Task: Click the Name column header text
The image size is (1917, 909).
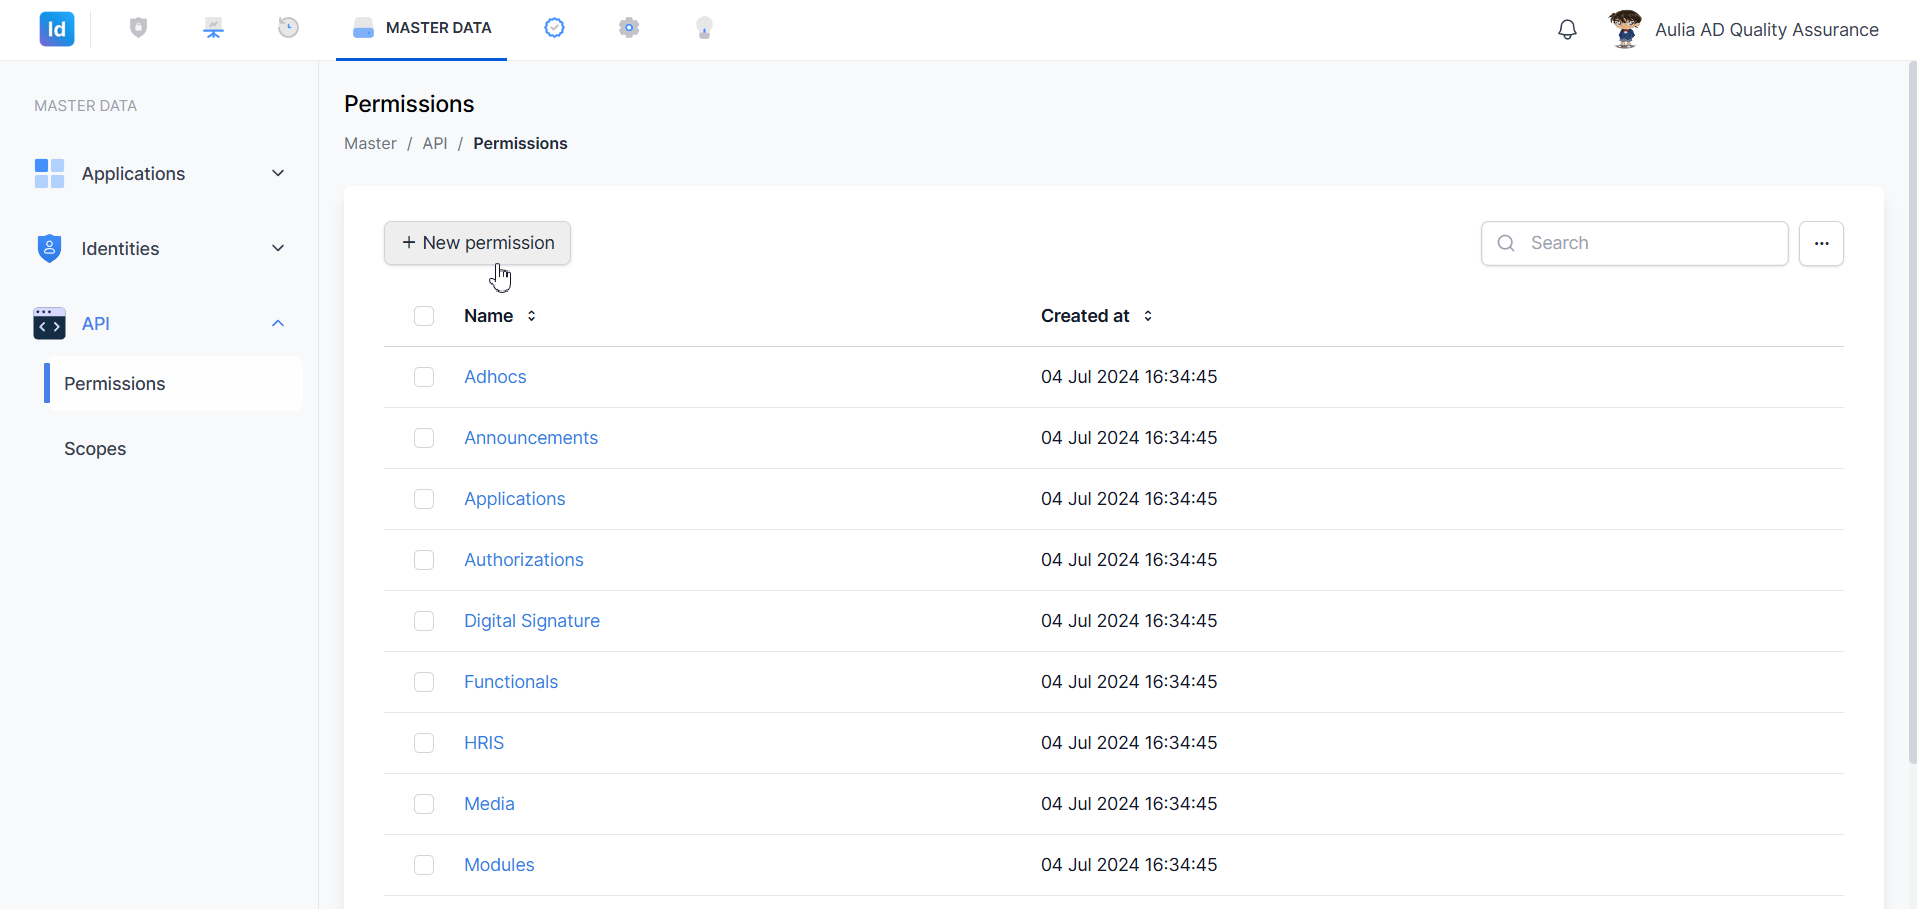Action: tap(488, 316)
